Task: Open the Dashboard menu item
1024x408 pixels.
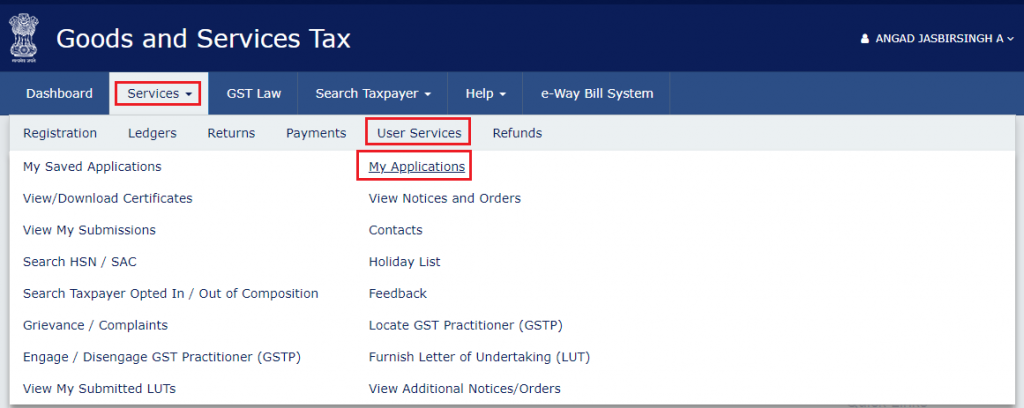Action: pyautogui.click(x=59, y=93)
